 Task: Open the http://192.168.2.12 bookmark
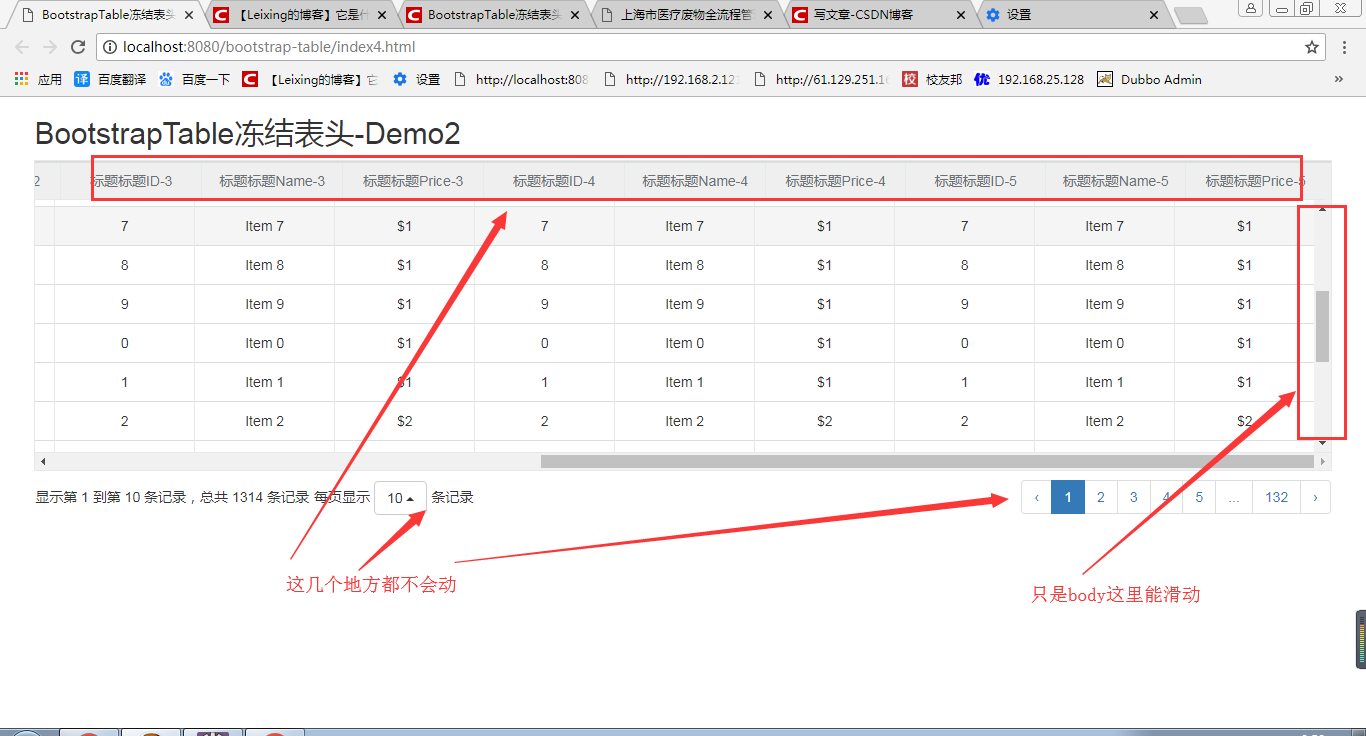coord(671,79)
